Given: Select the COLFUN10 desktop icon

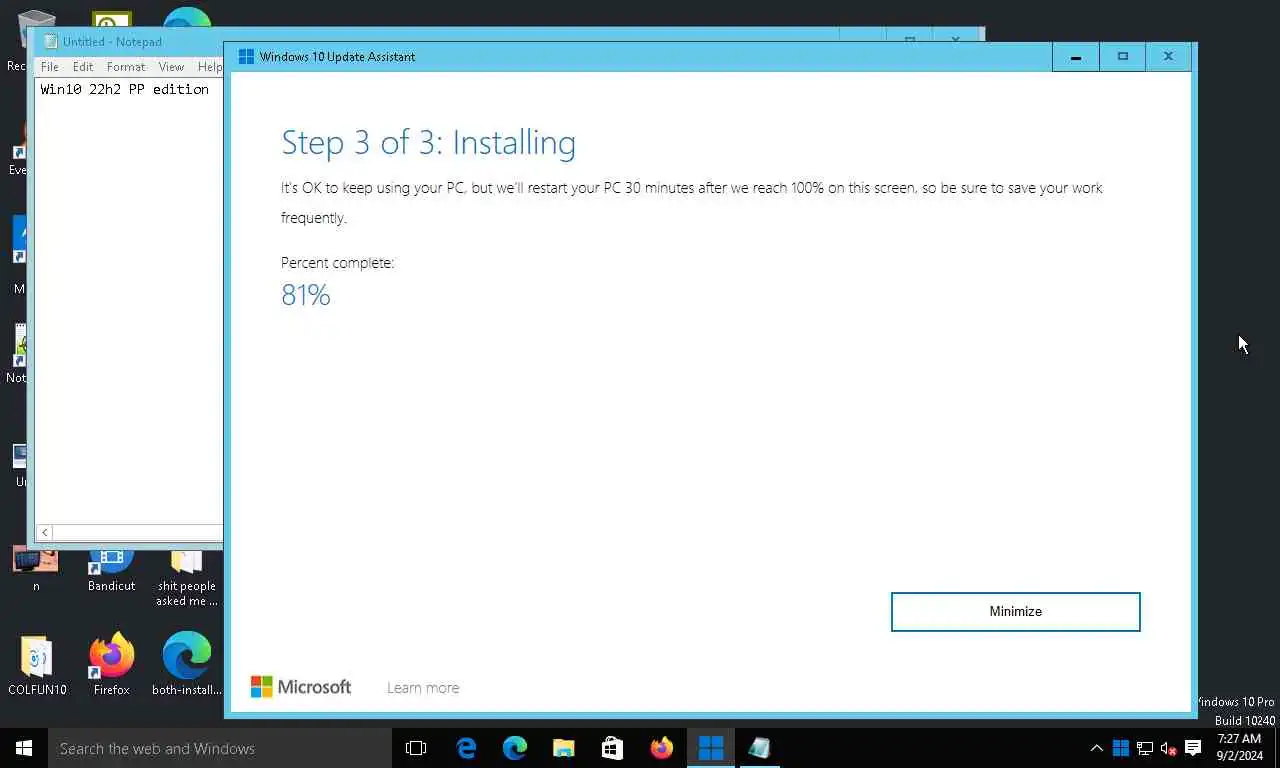Looking at the screenshot, I should click(x=37, y=664).
